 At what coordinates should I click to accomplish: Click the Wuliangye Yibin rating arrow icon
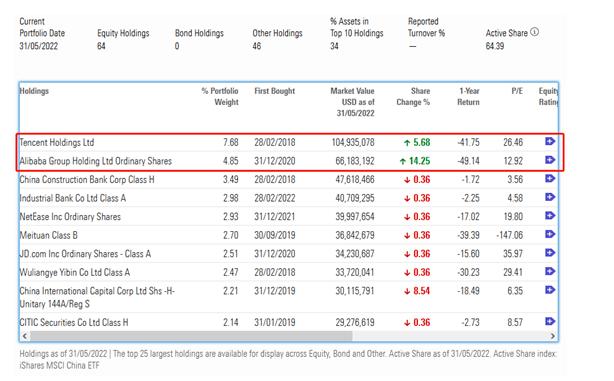[x=550, y=271]
